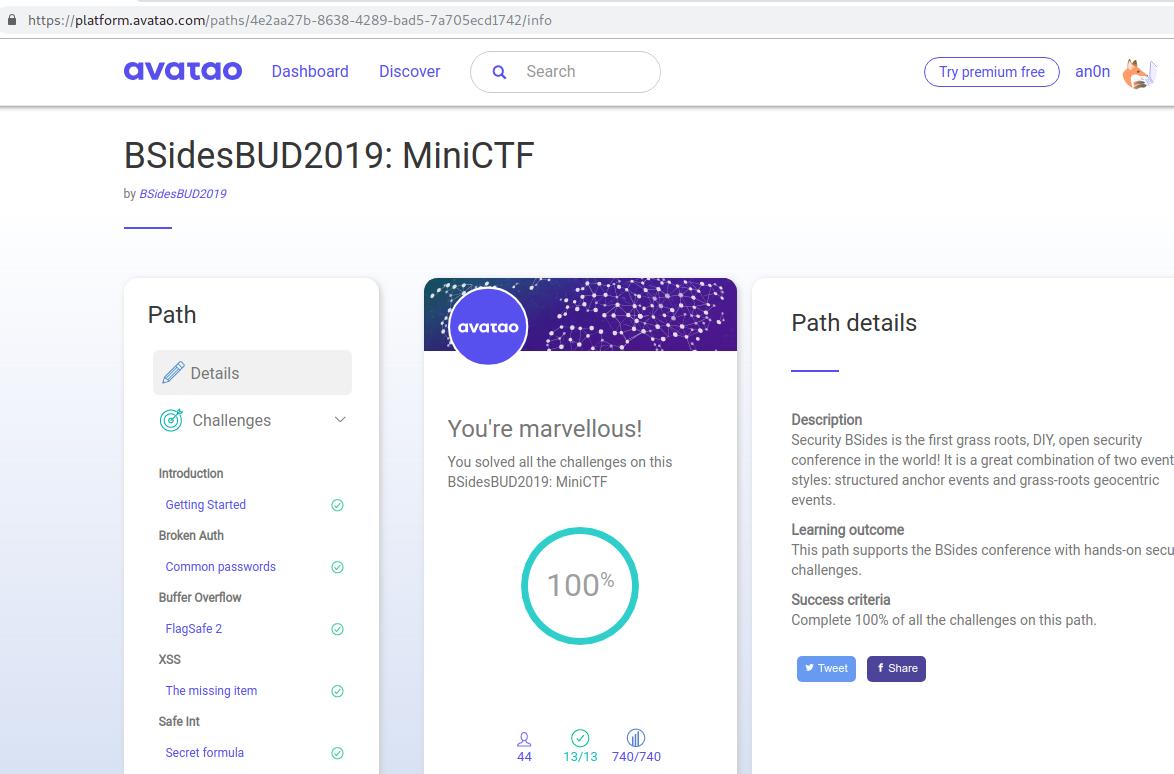Click the 13/13 solved count
The height and width of the screenshot is (774, 1174).
click(x=580, y=757)
